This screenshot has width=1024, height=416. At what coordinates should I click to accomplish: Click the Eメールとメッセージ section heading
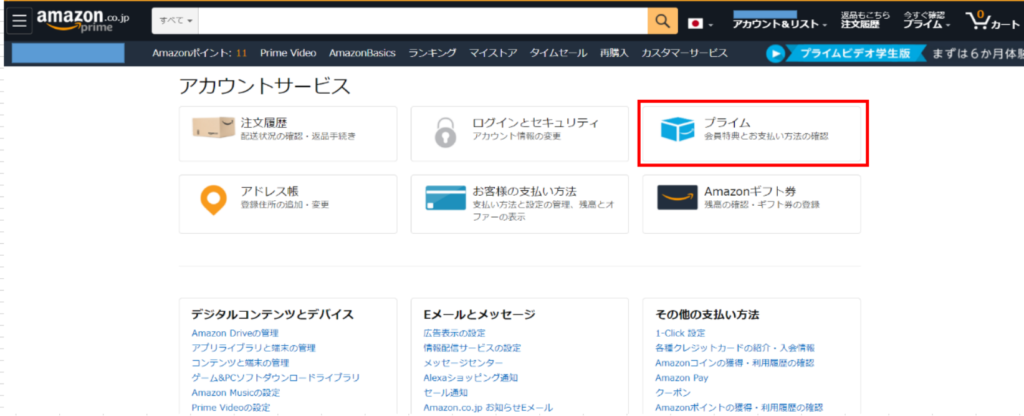pos(479,314)
